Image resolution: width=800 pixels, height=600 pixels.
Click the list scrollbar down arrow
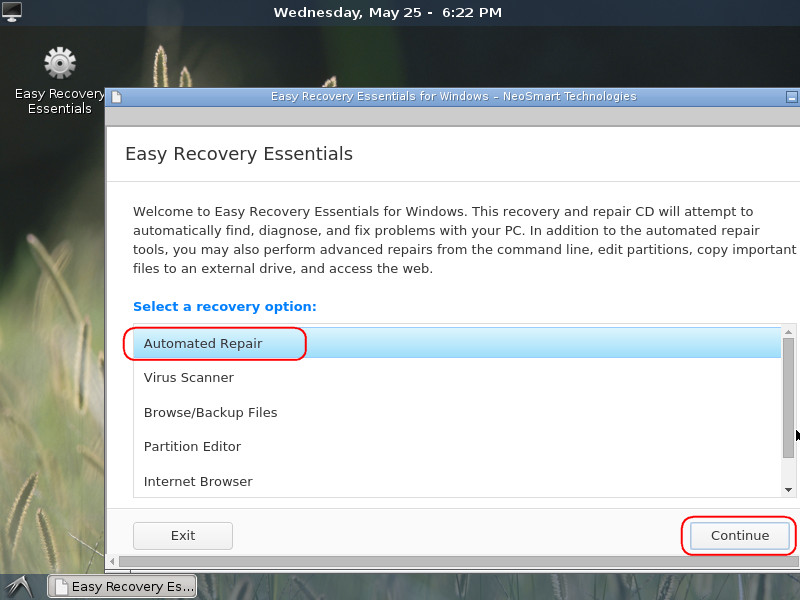[788, 490]
